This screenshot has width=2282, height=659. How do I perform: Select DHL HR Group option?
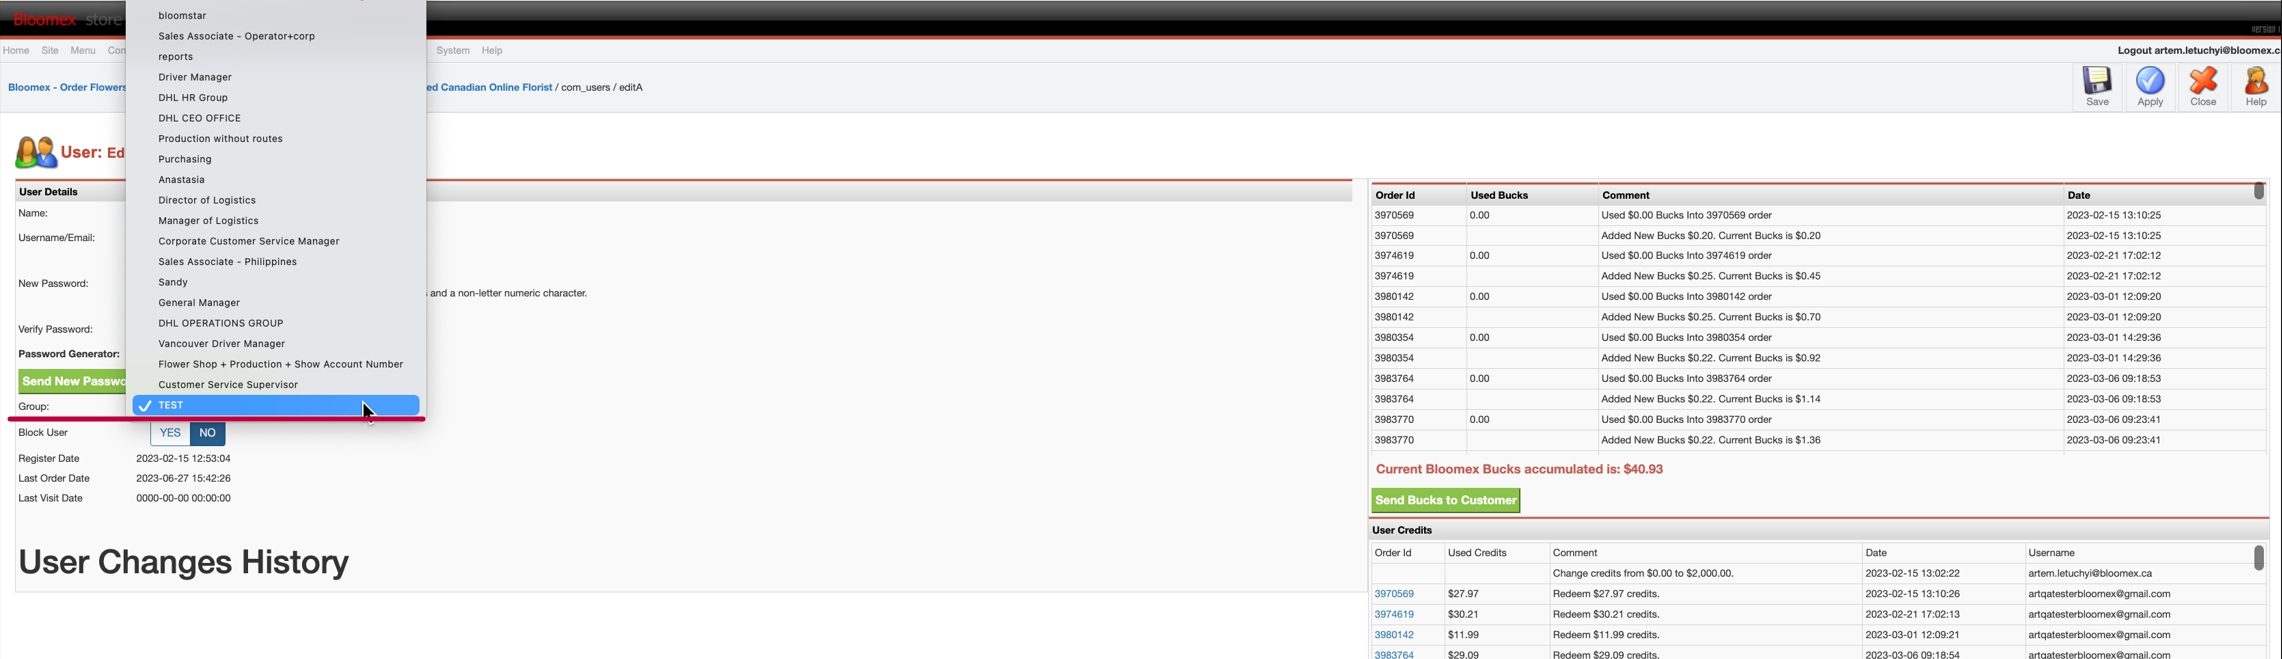[x=193, y=98]
